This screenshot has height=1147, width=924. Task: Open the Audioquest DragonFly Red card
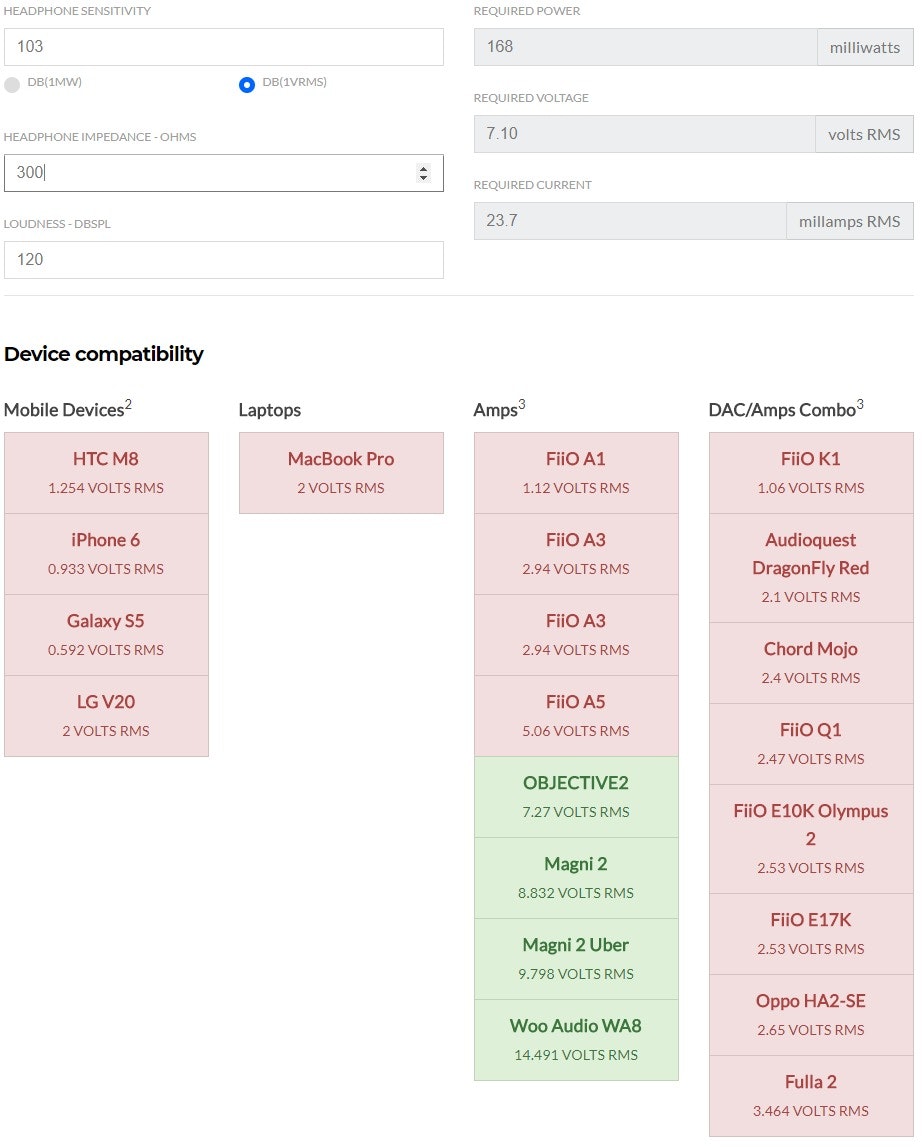811,568
